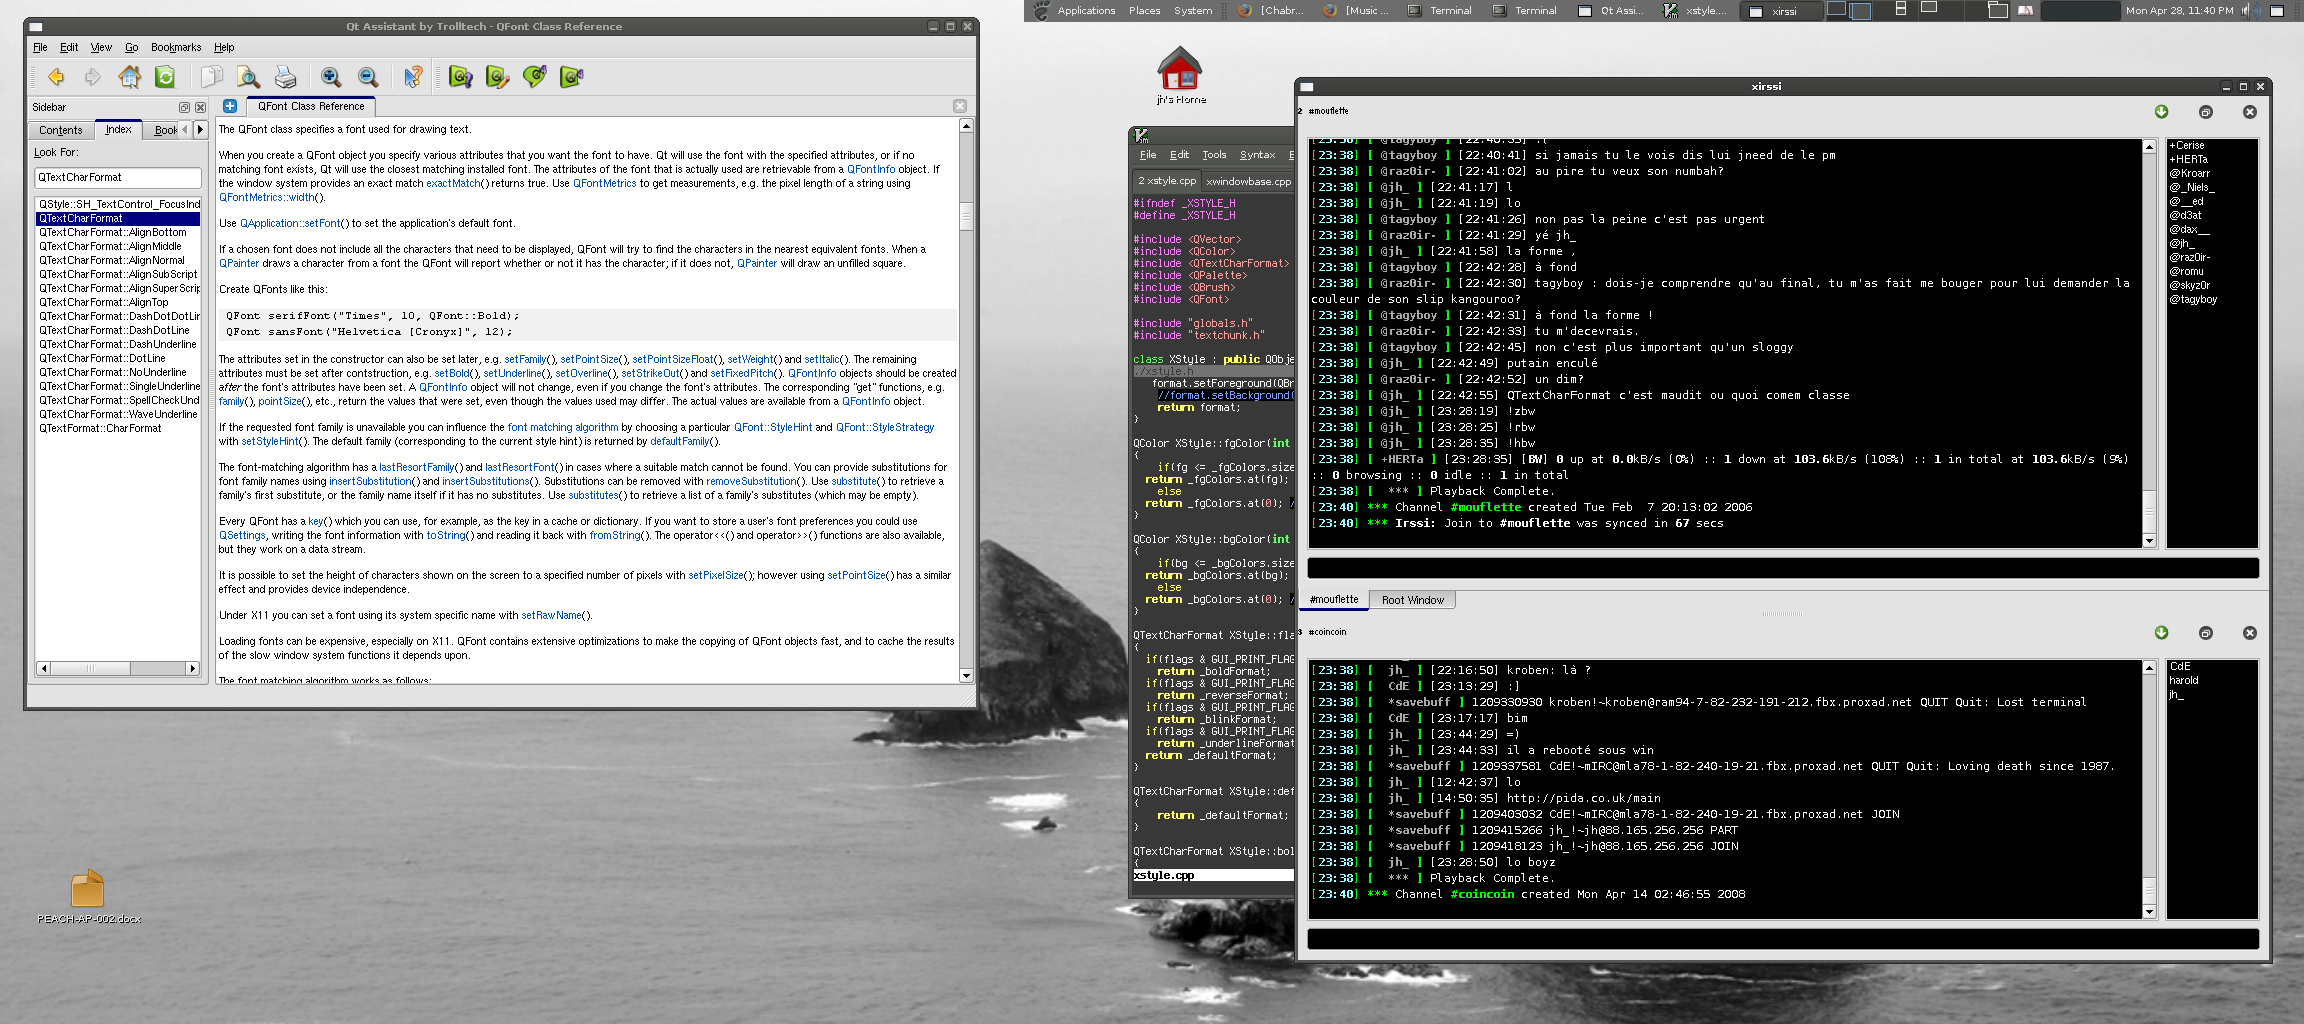Screen dimensions: 2304x1024
Task: Switch to the Contents tab in the sidebar
Action: click(x=61, y=130)
